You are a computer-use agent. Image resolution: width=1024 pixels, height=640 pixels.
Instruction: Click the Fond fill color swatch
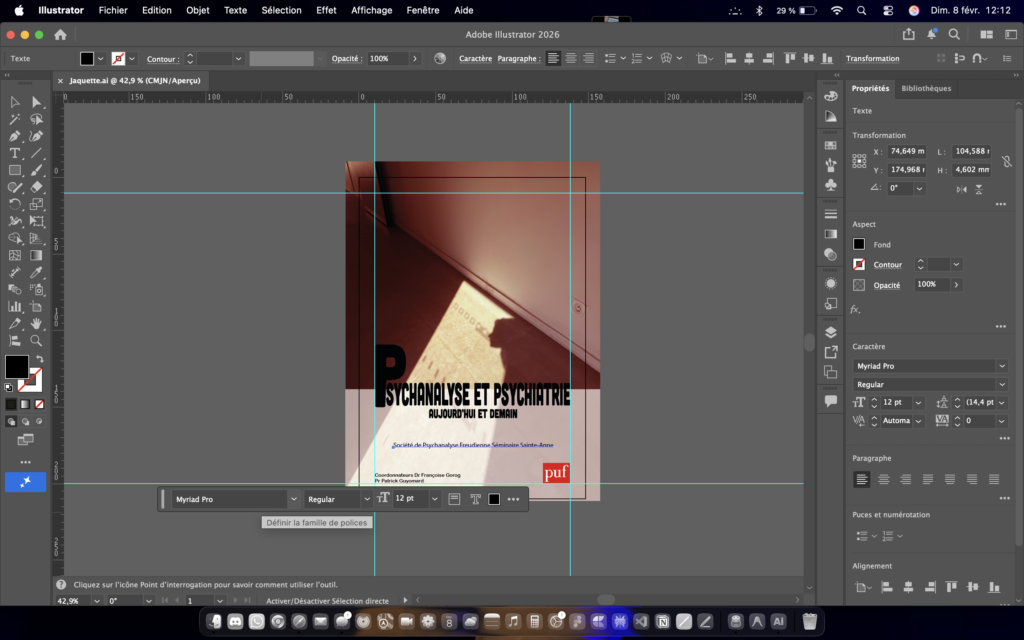(x=859, y=244)
